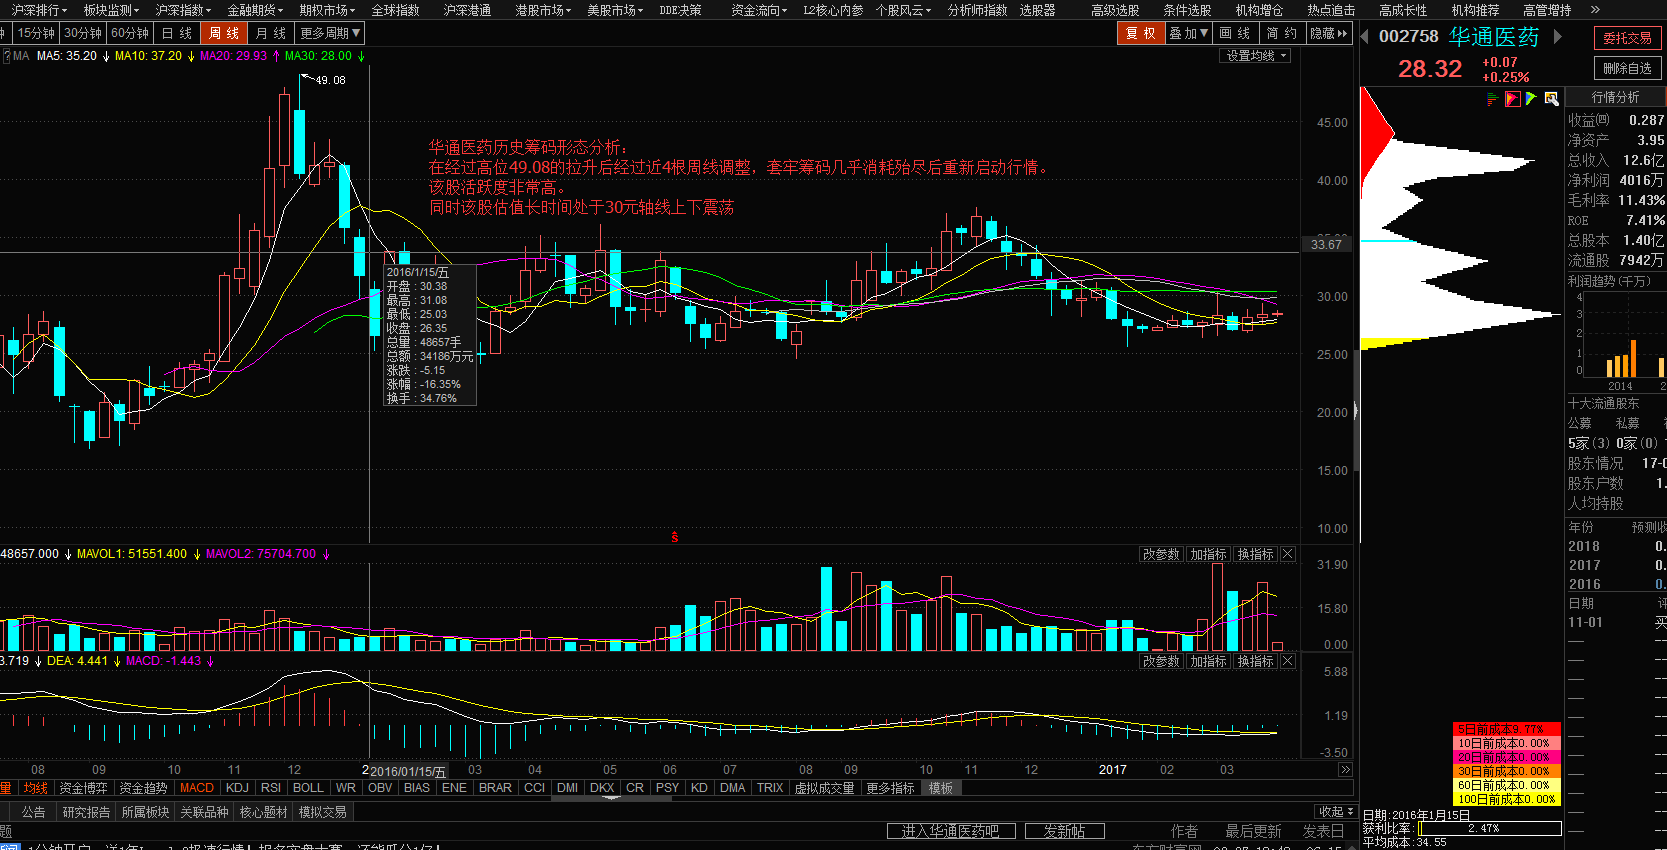Open 模板 template tab

coord(941,788)
